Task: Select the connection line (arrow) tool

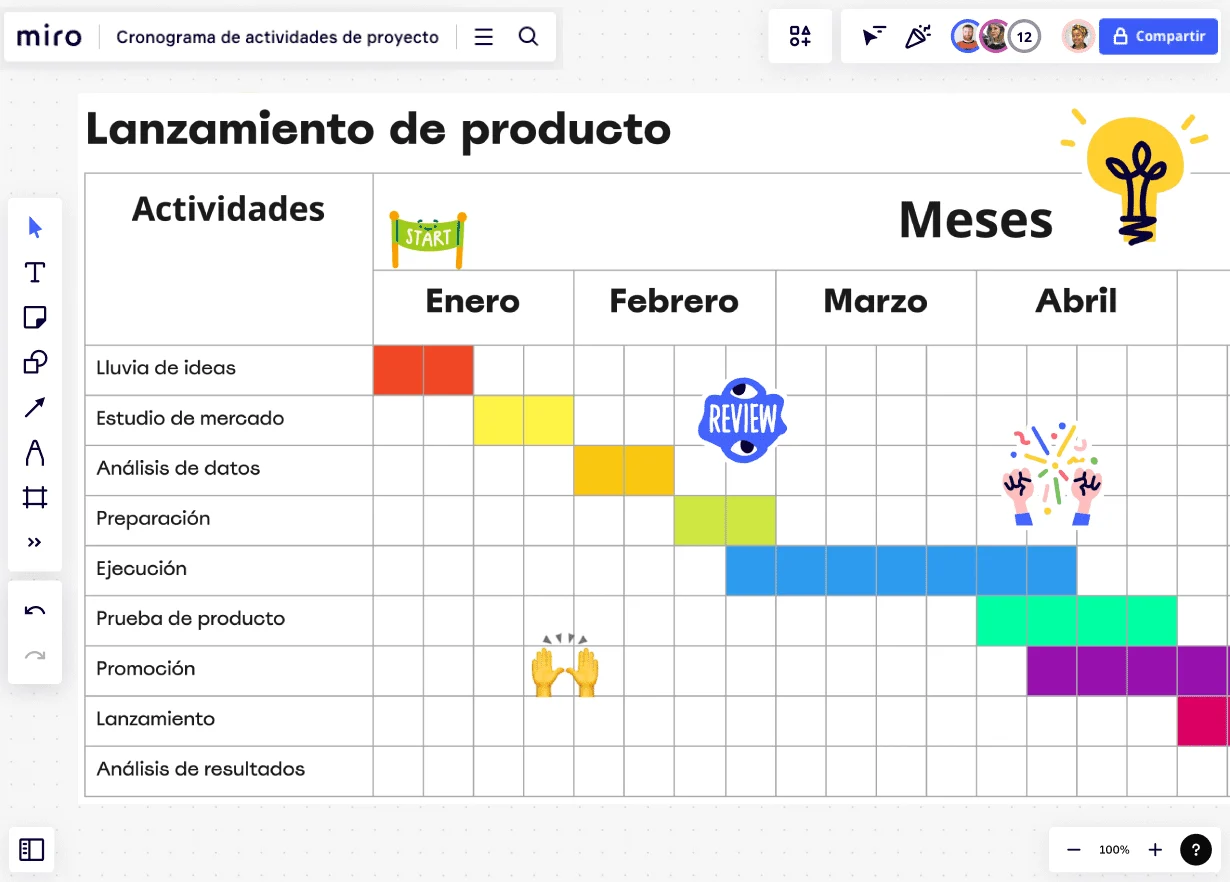Action: 34,407
